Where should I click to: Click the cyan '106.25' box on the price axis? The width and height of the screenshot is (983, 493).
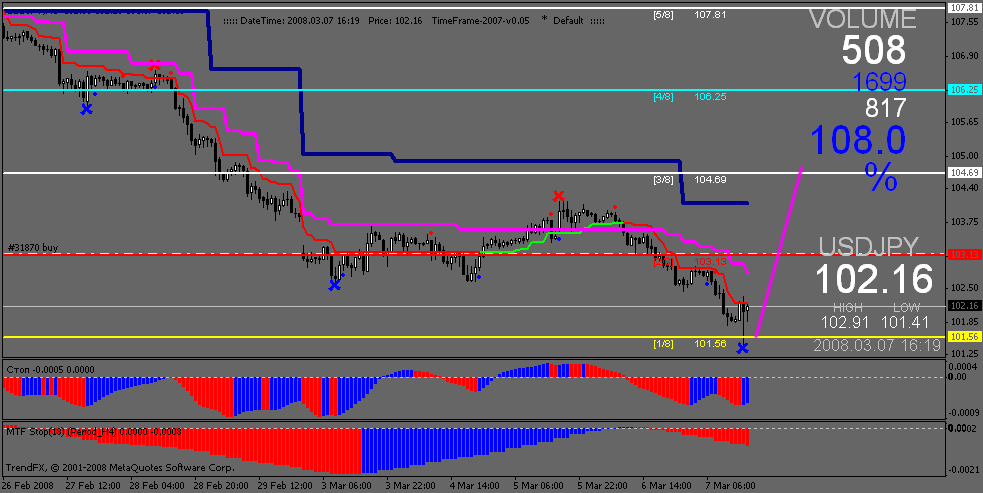pyautogui.click(x=964, y=90)
